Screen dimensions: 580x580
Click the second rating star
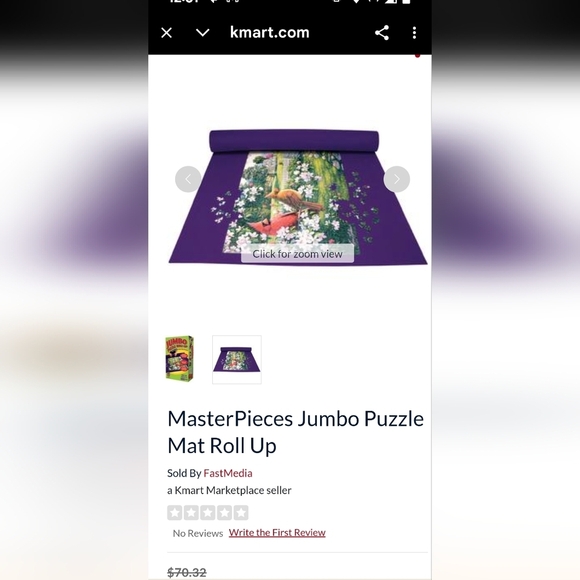pos(191,513)
